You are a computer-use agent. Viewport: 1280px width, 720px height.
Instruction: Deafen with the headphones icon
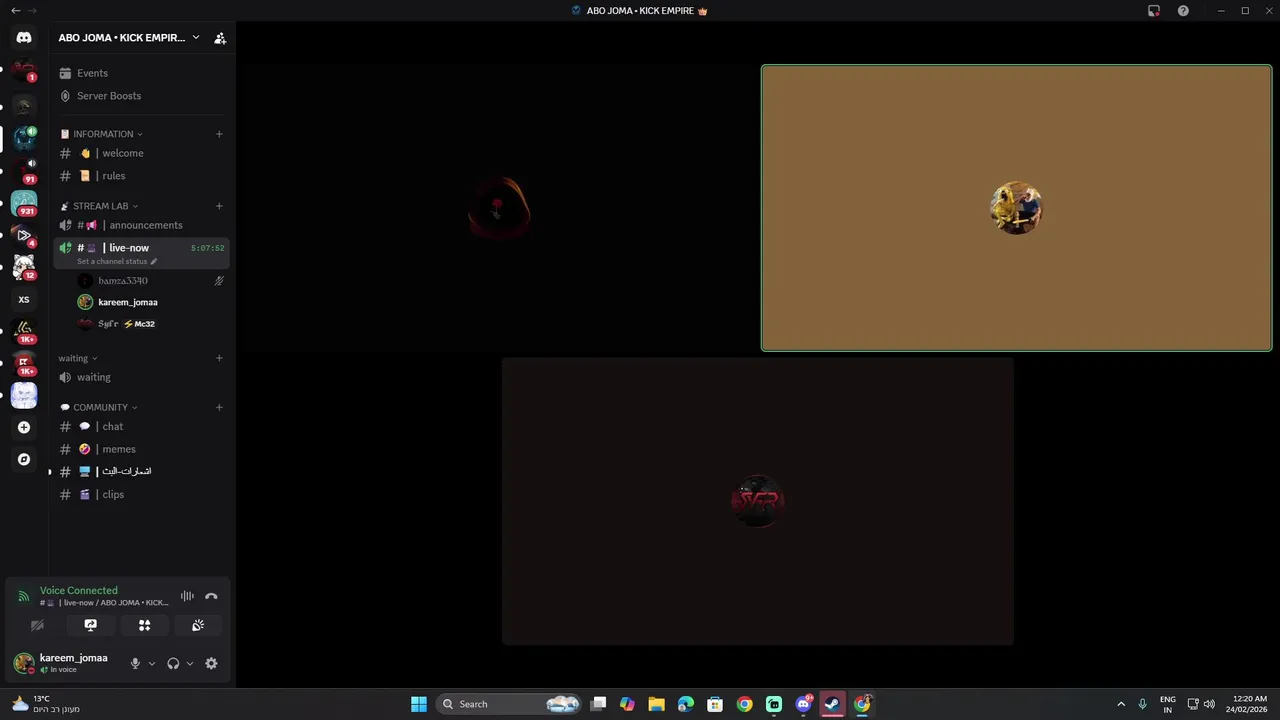pos(173,663)
